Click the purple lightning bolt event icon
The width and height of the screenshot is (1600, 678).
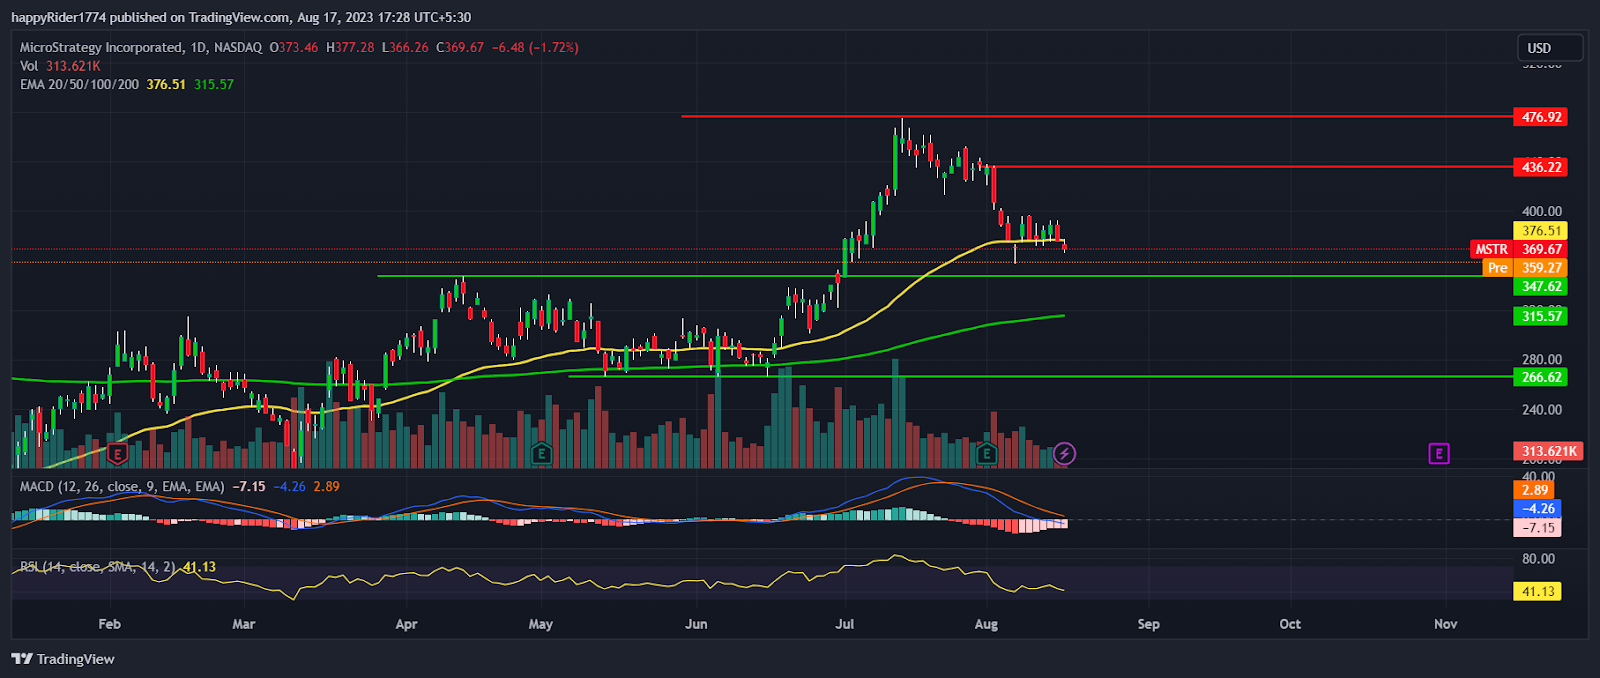click(x=1064, y=454)
